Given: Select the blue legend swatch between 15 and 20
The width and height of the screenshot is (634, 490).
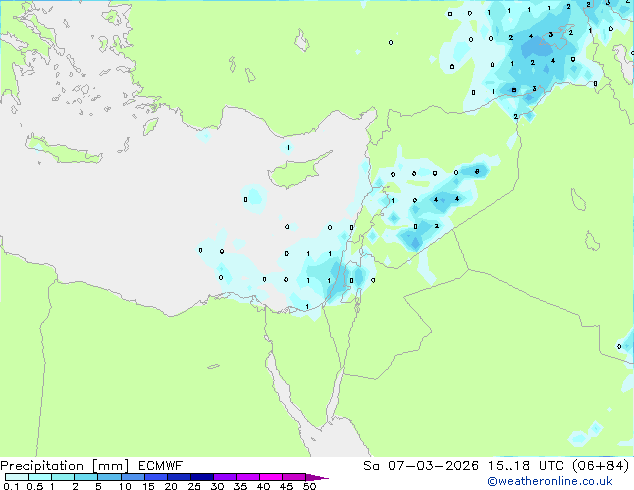Looking at the screenshot, I should (156, 477).
